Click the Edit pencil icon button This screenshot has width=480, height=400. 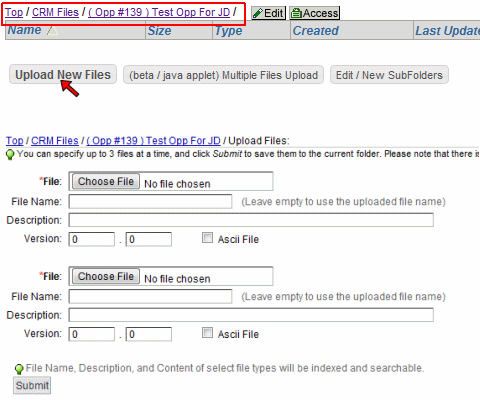pyautogui.click(x=268, y=13)
